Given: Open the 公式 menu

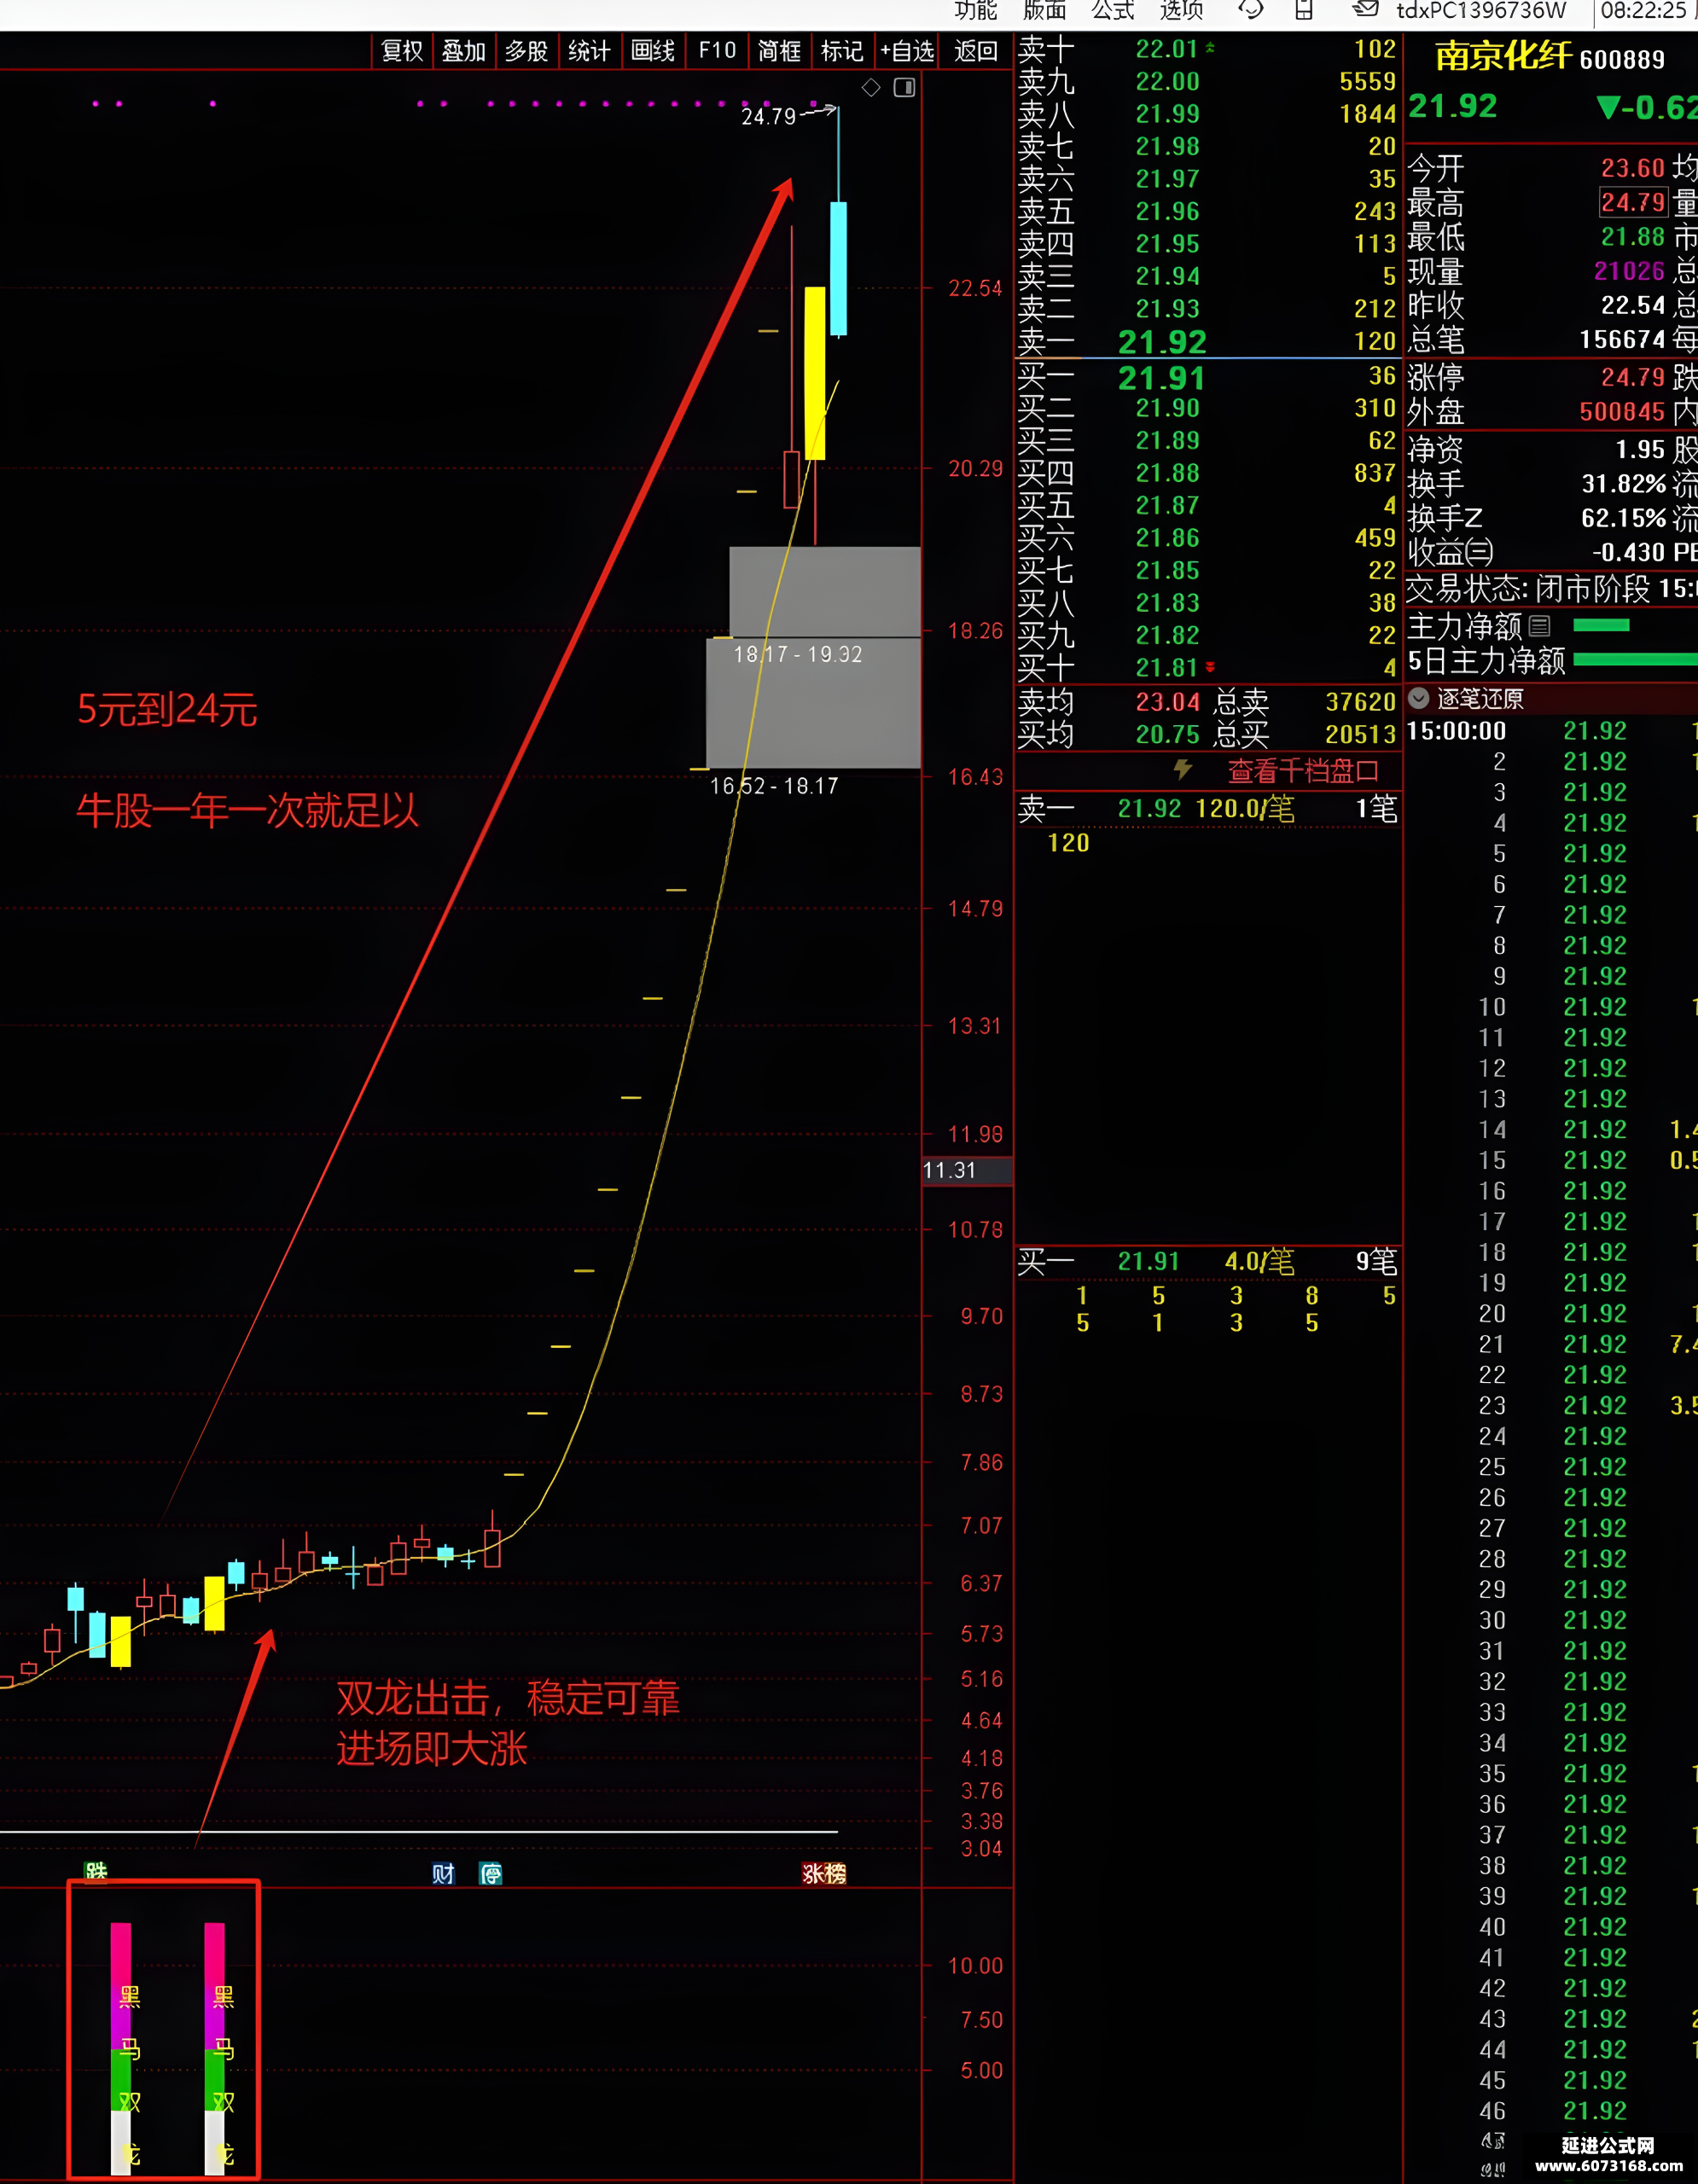Looking at the screenshot, I should 1113,10.
